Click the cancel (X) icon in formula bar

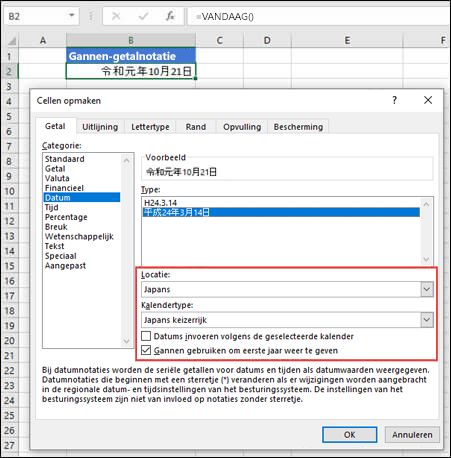coord(116,16)
